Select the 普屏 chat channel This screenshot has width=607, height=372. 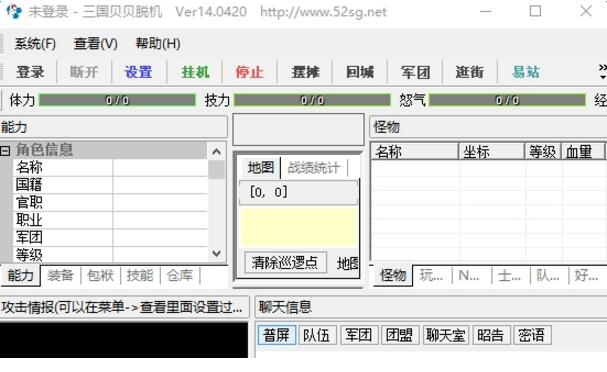pyautogui.click(x=276, y=335)
